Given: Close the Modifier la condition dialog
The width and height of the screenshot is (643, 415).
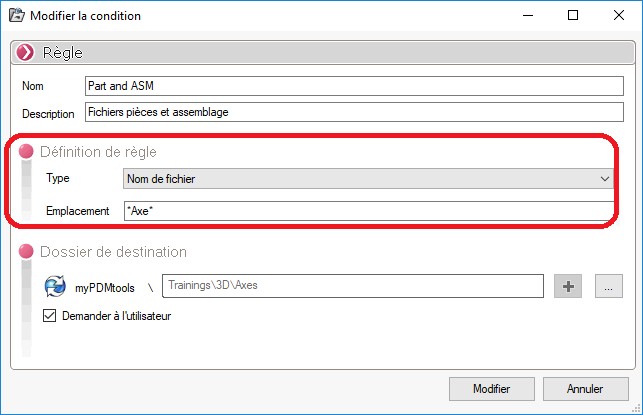Looking at the screenshot, I should pyautogui.click(x=619, y=16).
